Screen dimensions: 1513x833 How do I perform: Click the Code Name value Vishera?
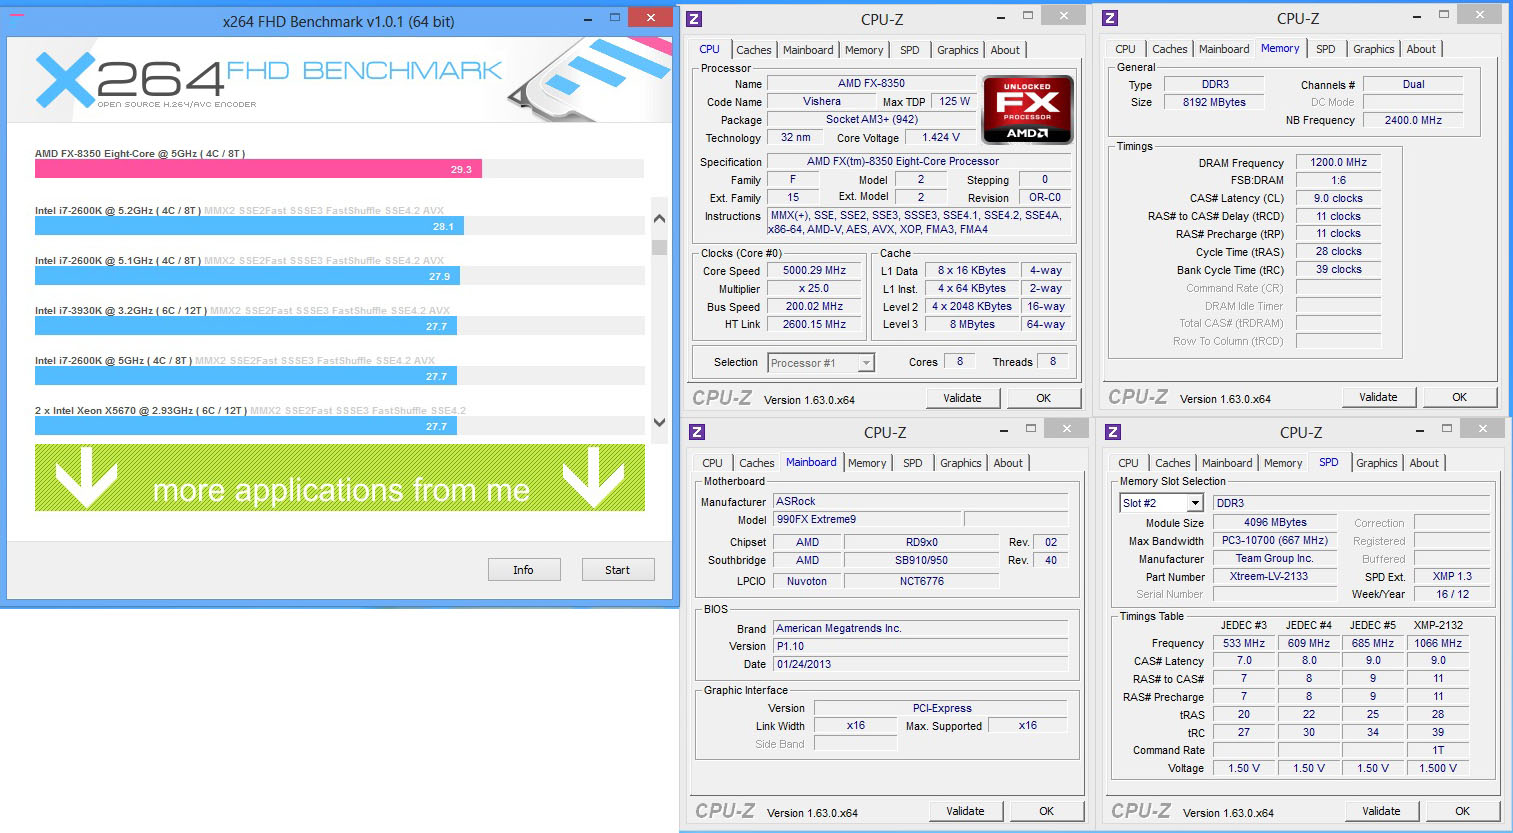[822, 101]
